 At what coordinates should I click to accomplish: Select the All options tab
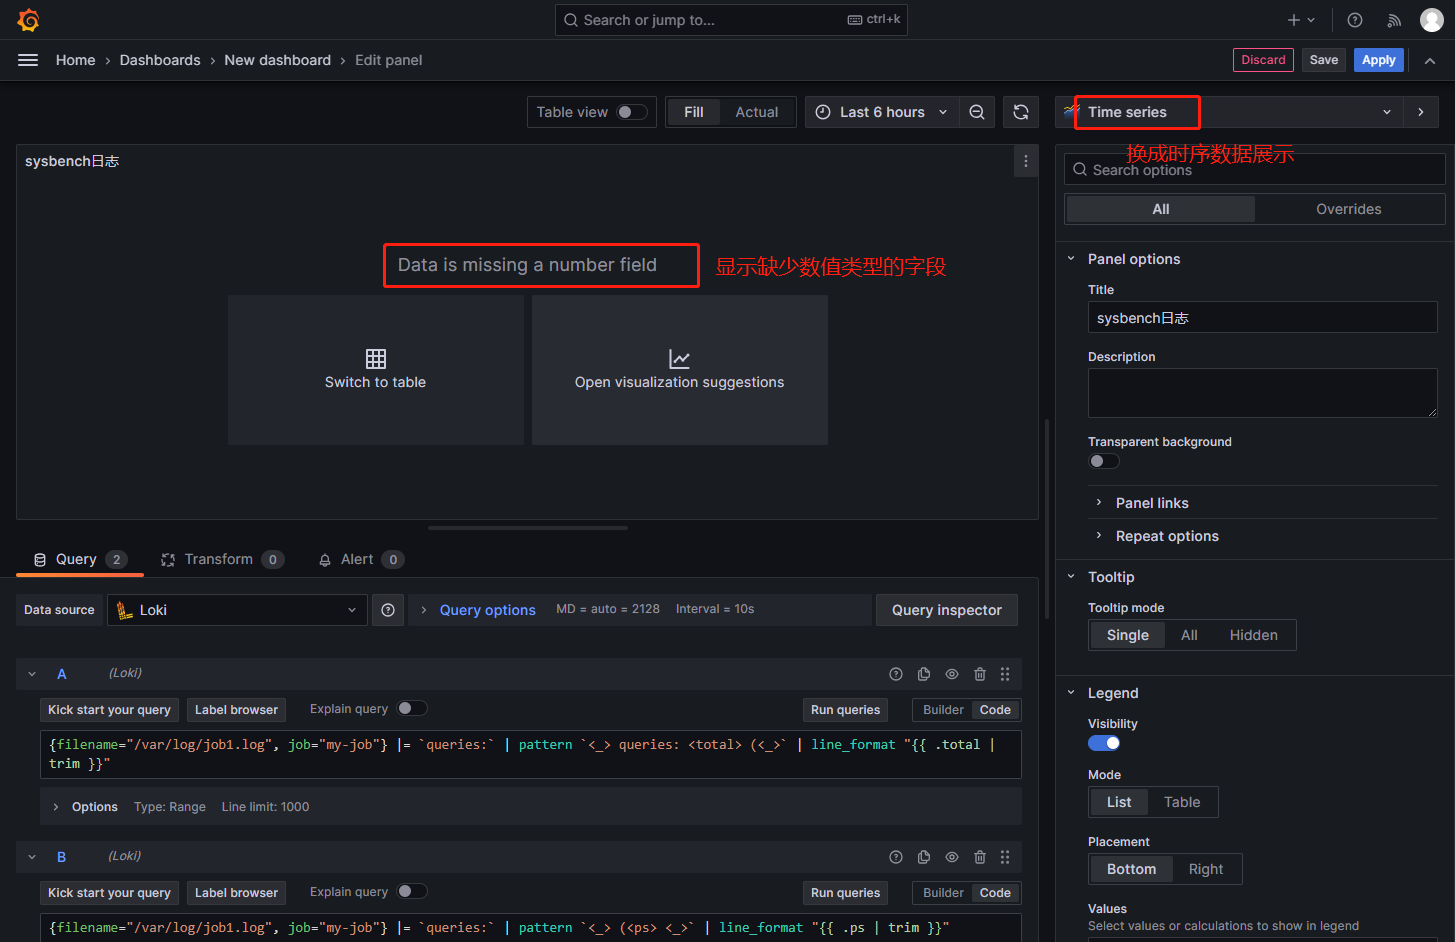(1161, 209)
